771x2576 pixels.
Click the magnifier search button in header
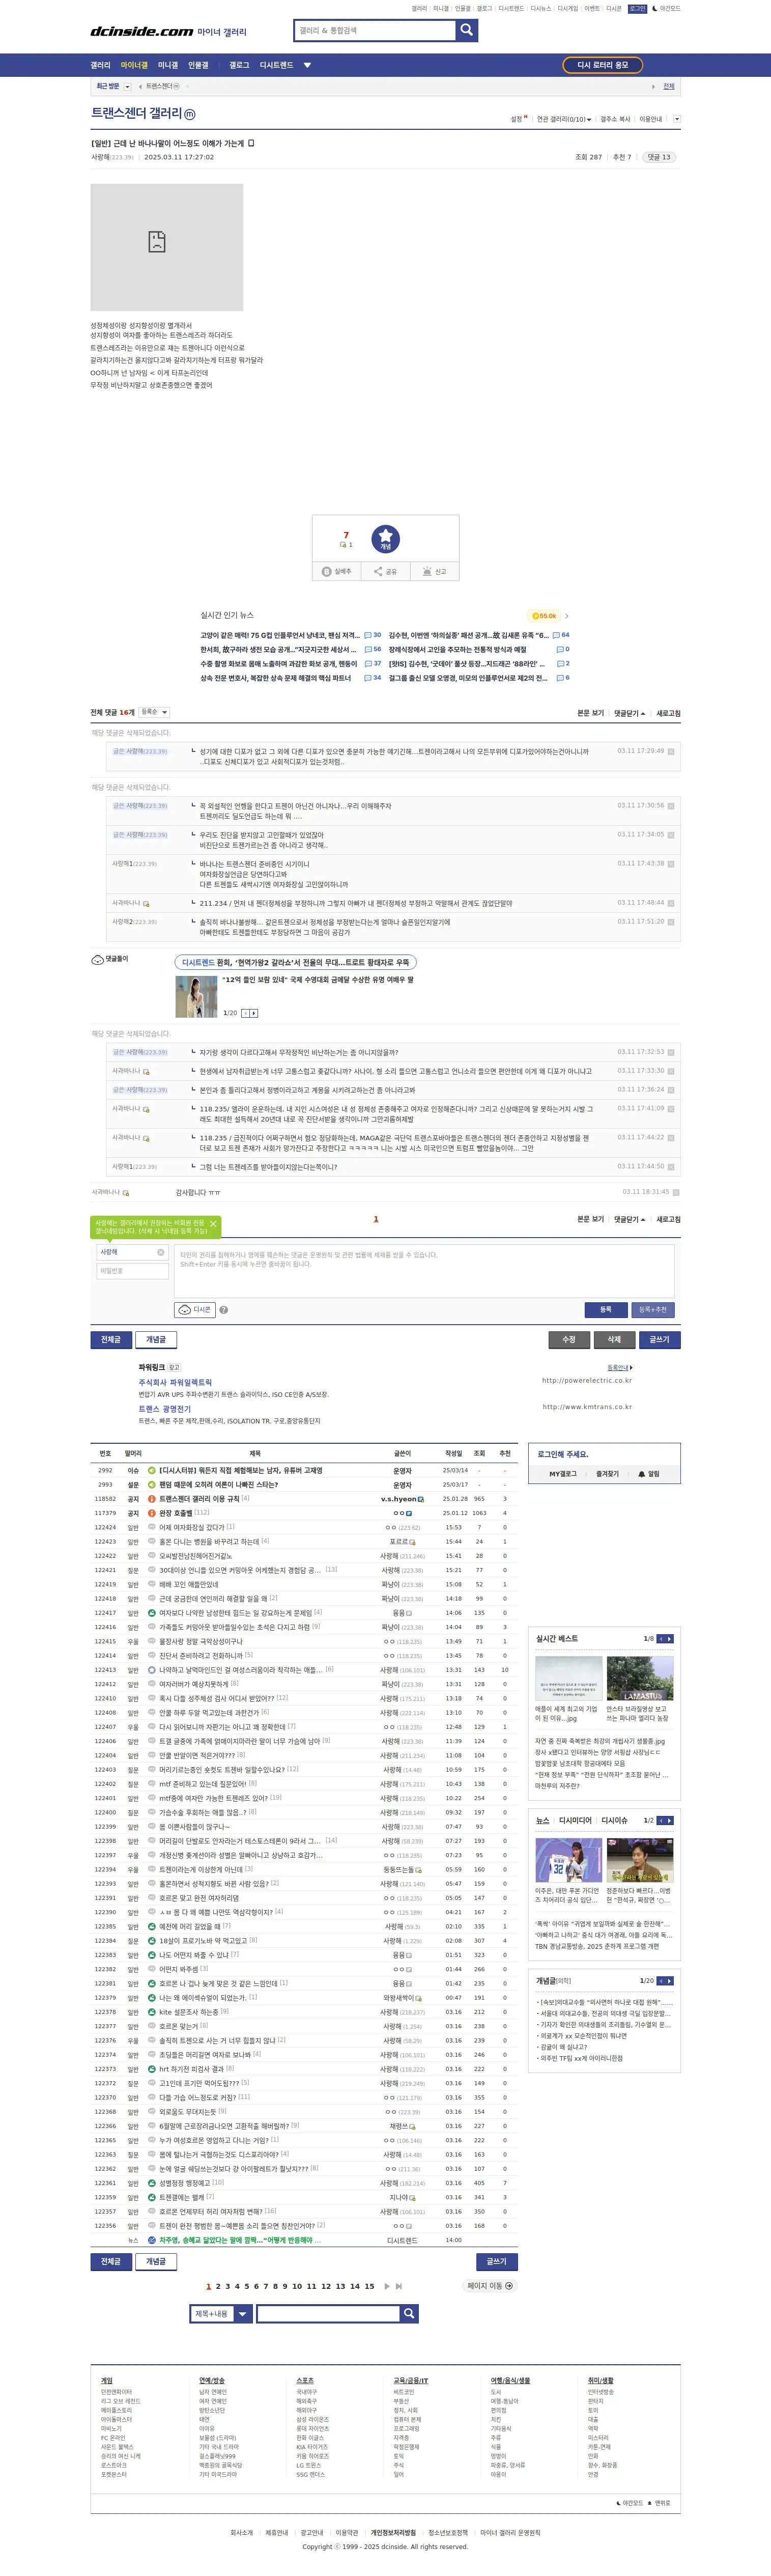tap(466, 30)
